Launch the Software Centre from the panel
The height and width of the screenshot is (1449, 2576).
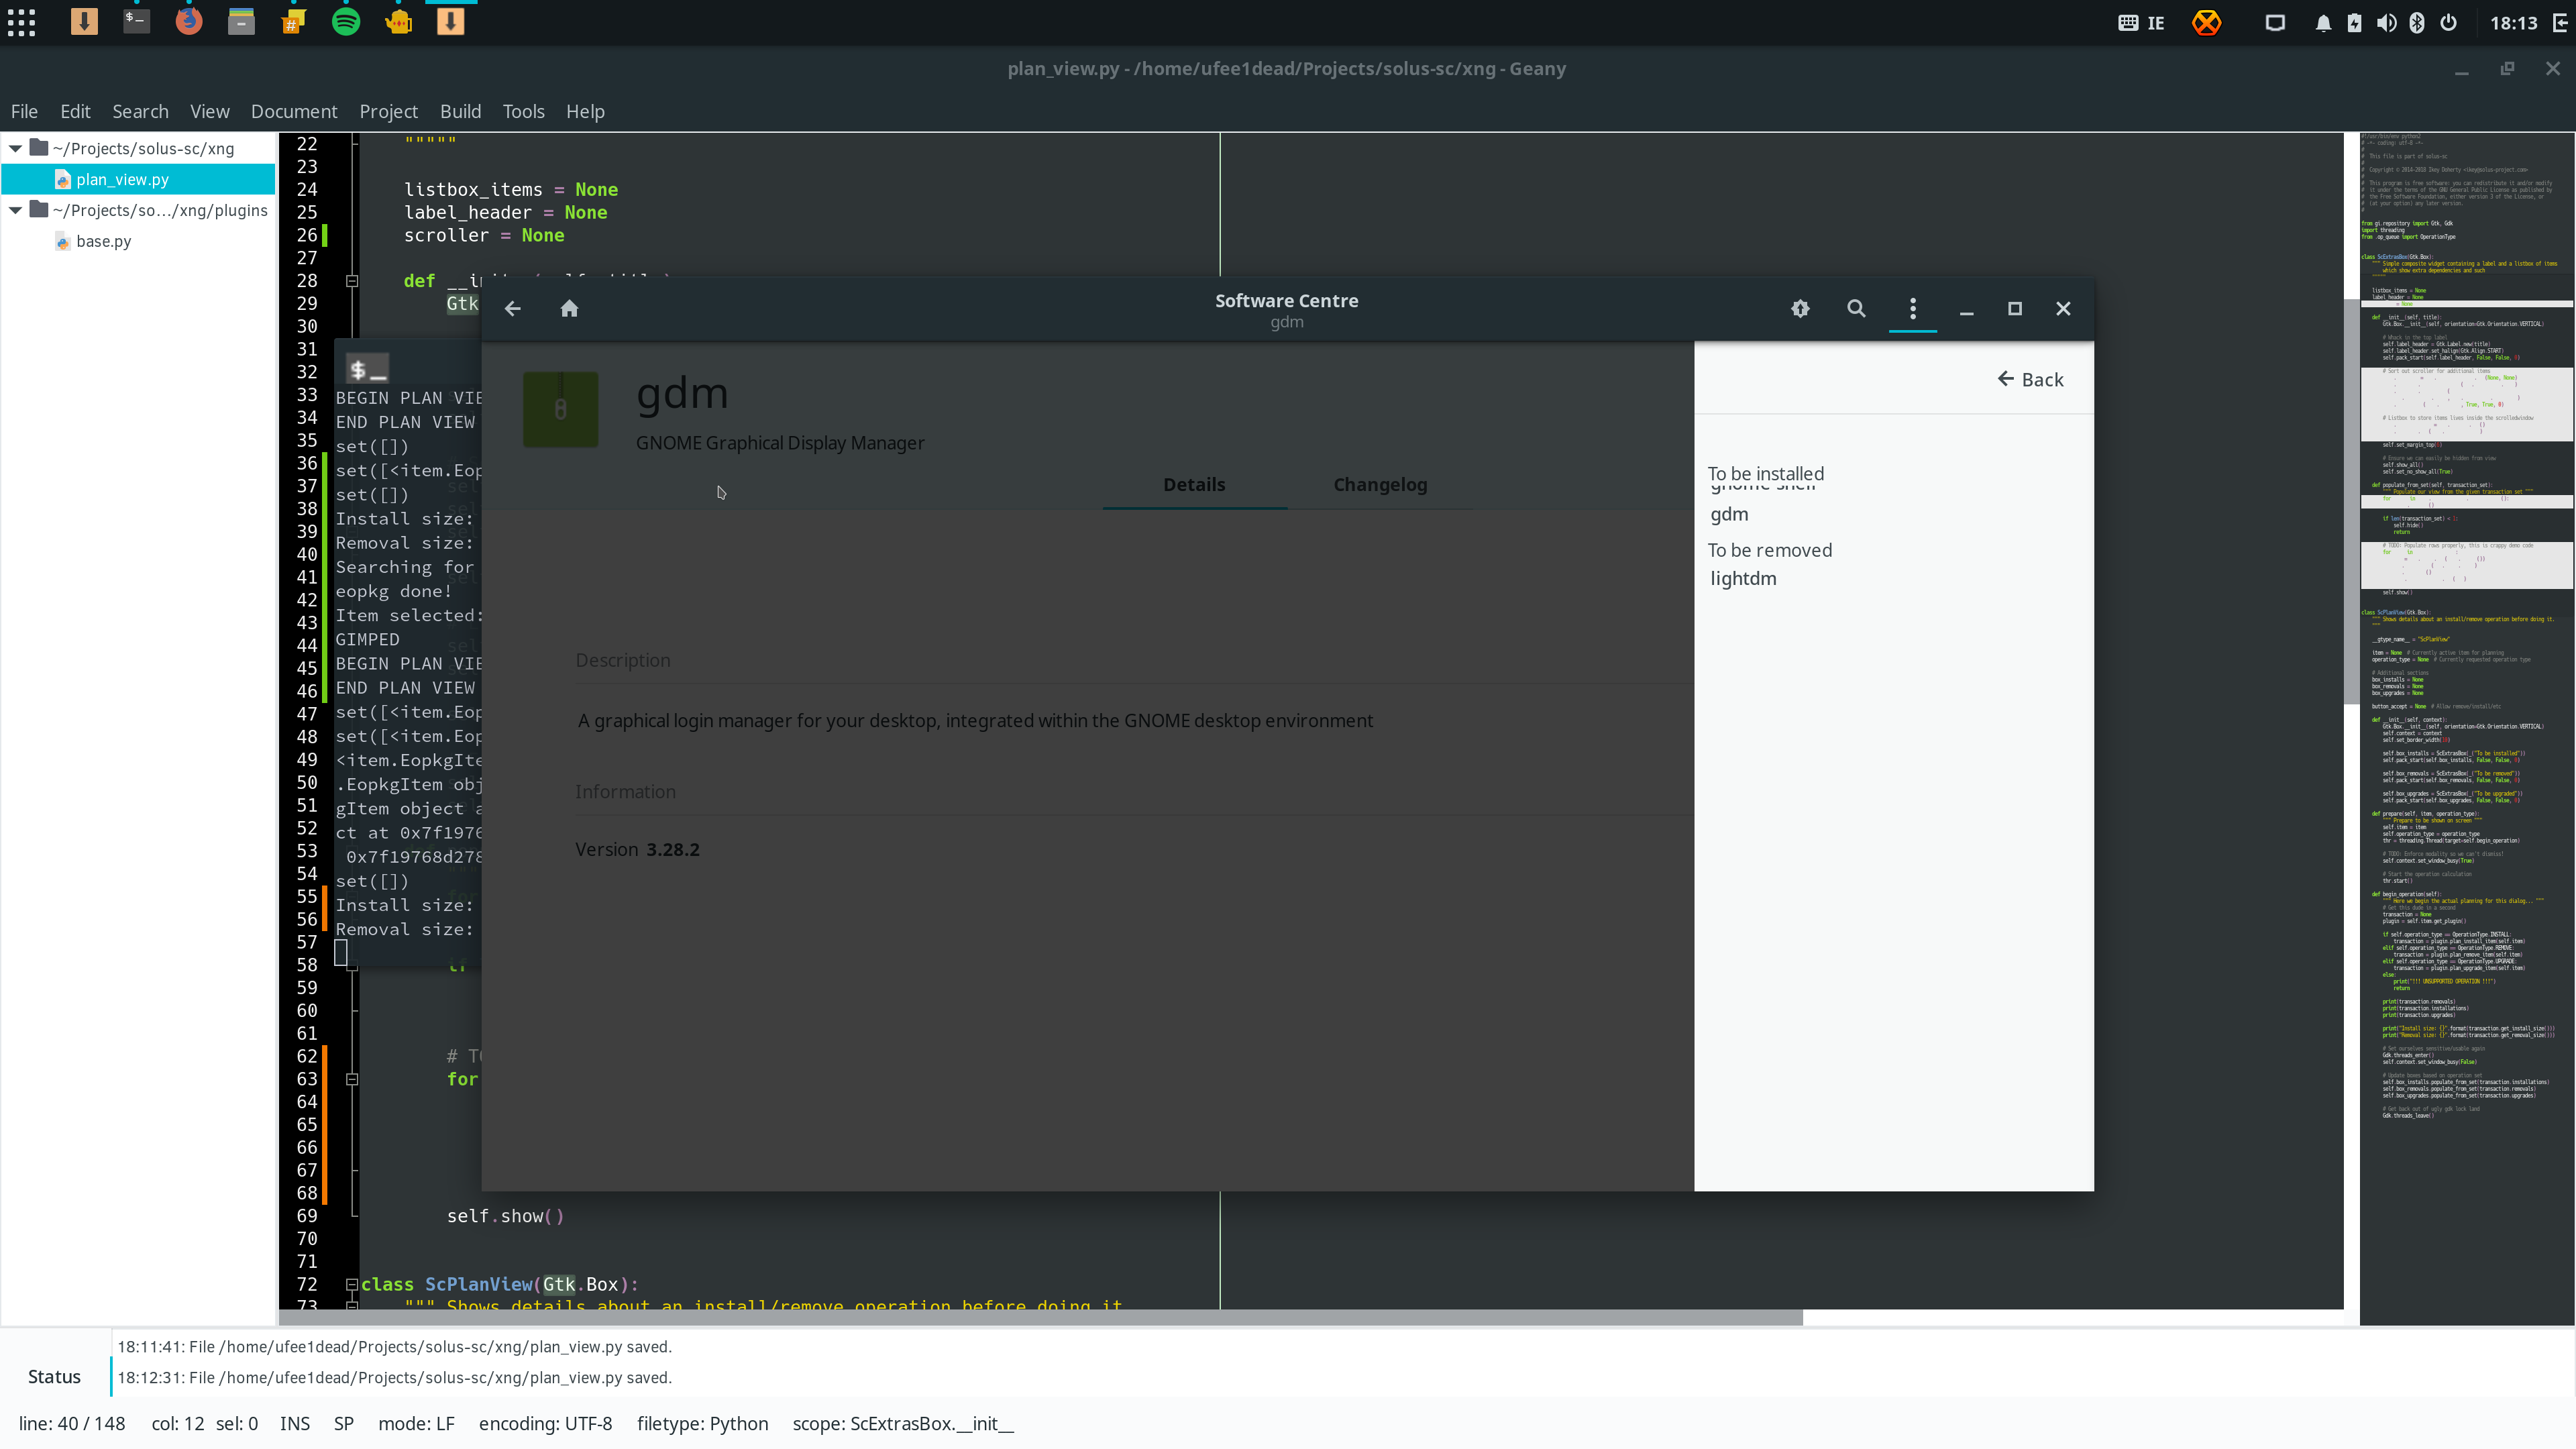pyautogui.click(x=84, y=22)
